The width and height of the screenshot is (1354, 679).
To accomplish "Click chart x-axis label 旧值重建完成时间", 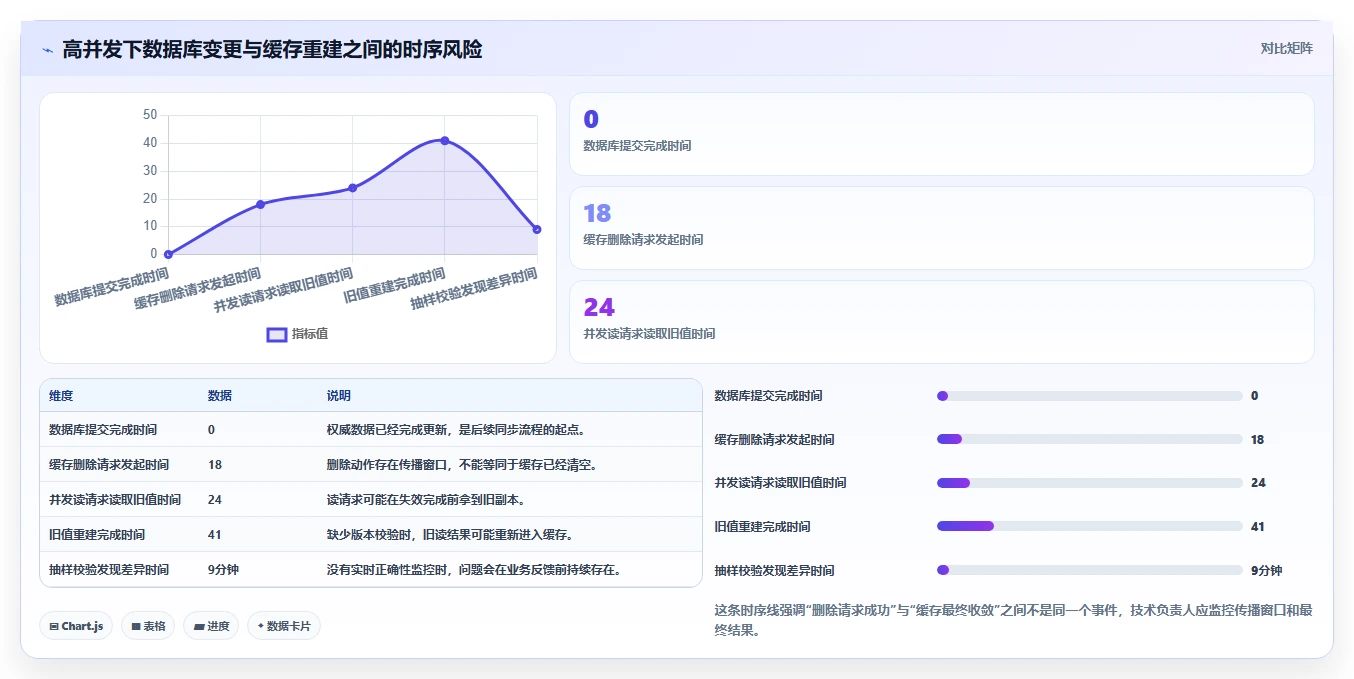I will click(x=394, y=286).
